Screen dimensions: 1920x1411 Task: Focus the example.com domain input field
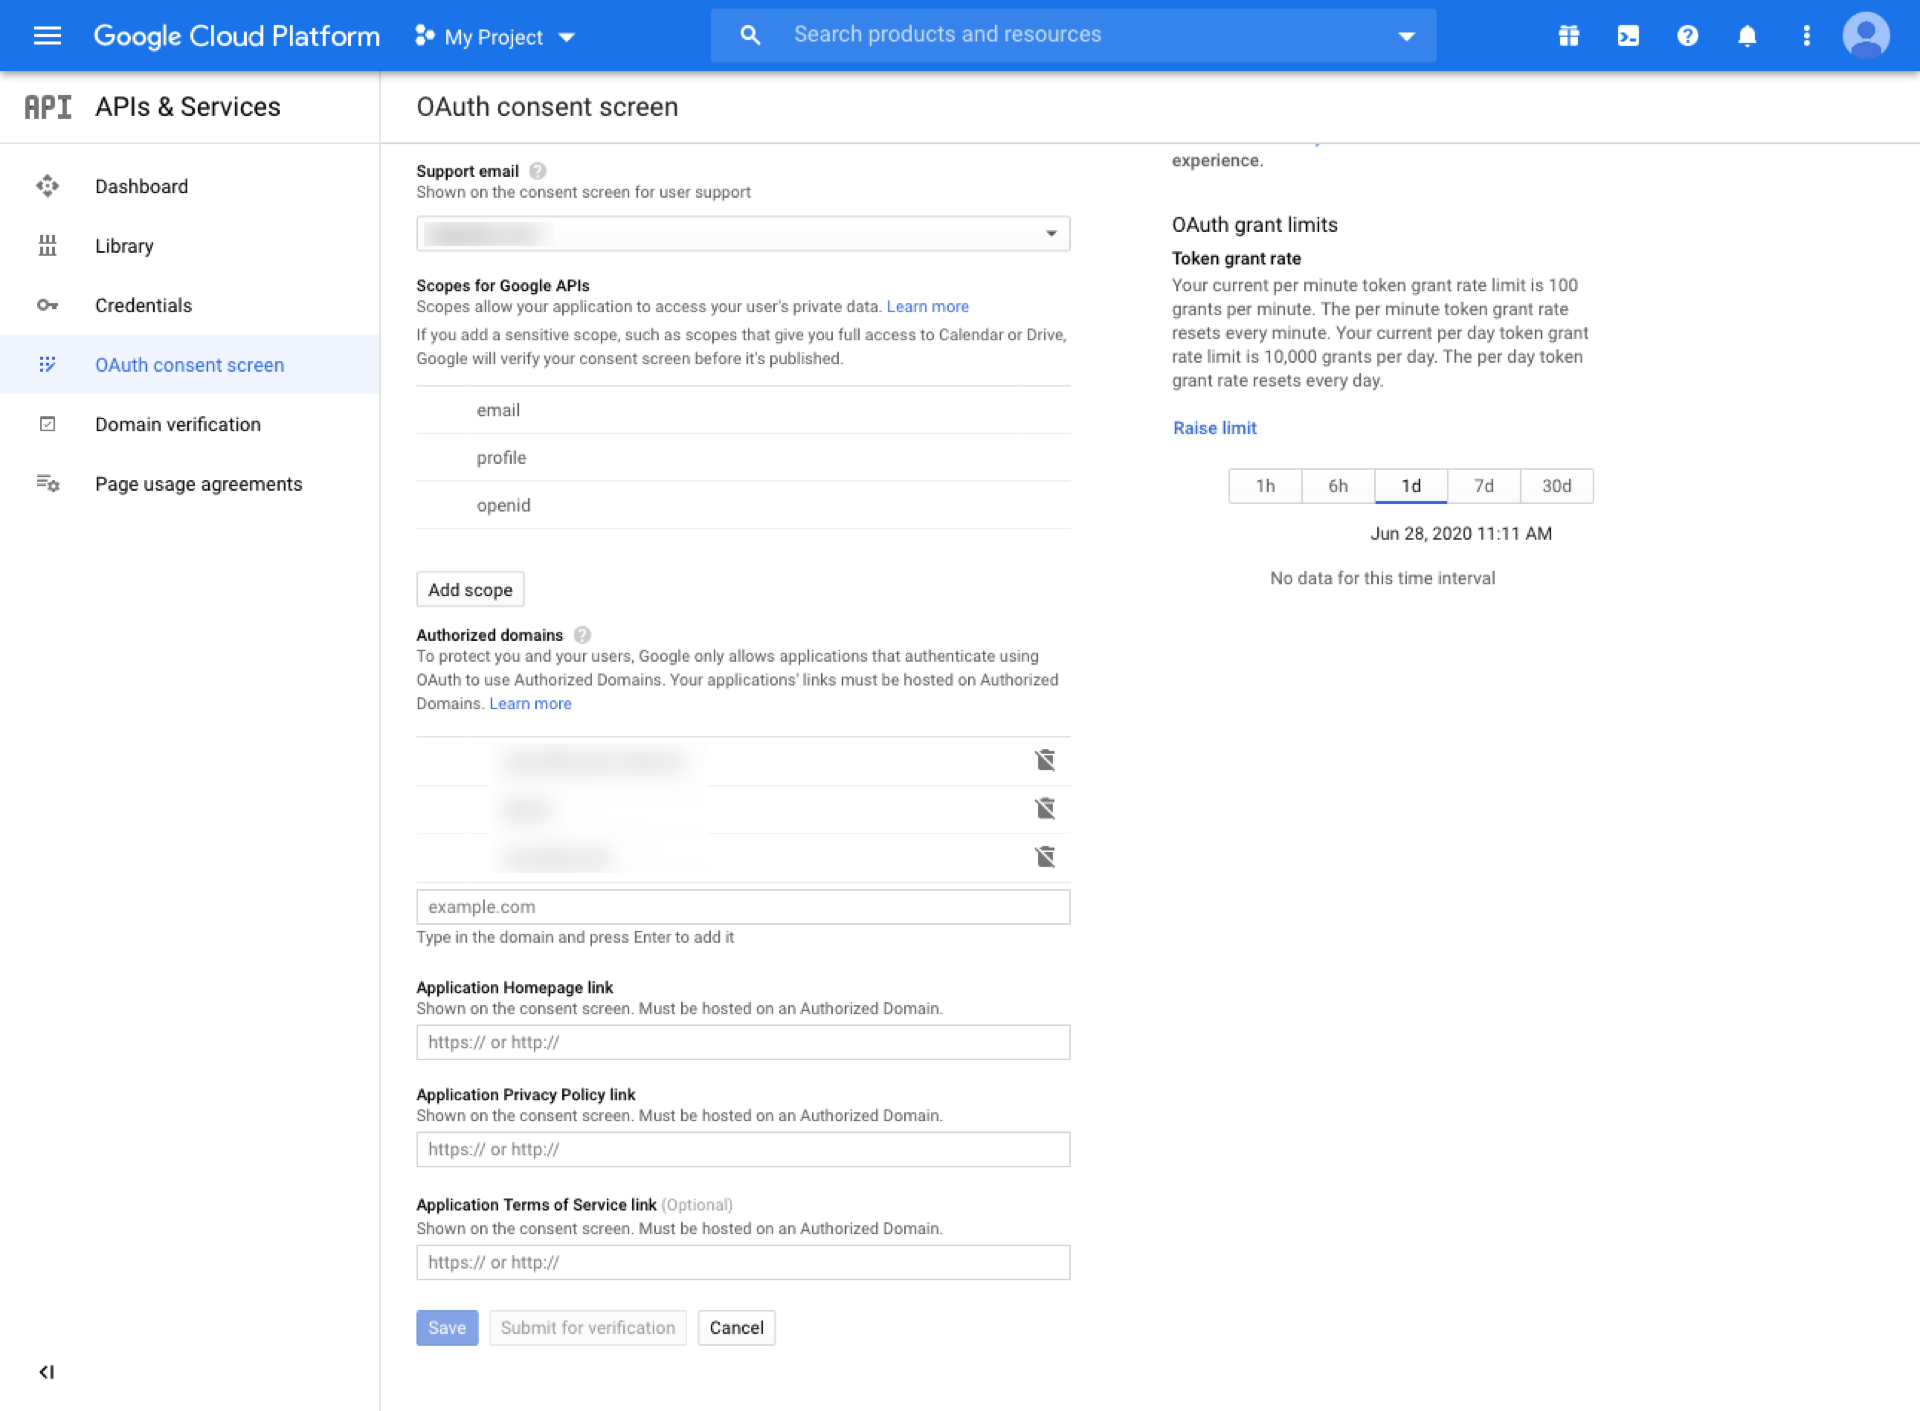(x=743, y=907)
